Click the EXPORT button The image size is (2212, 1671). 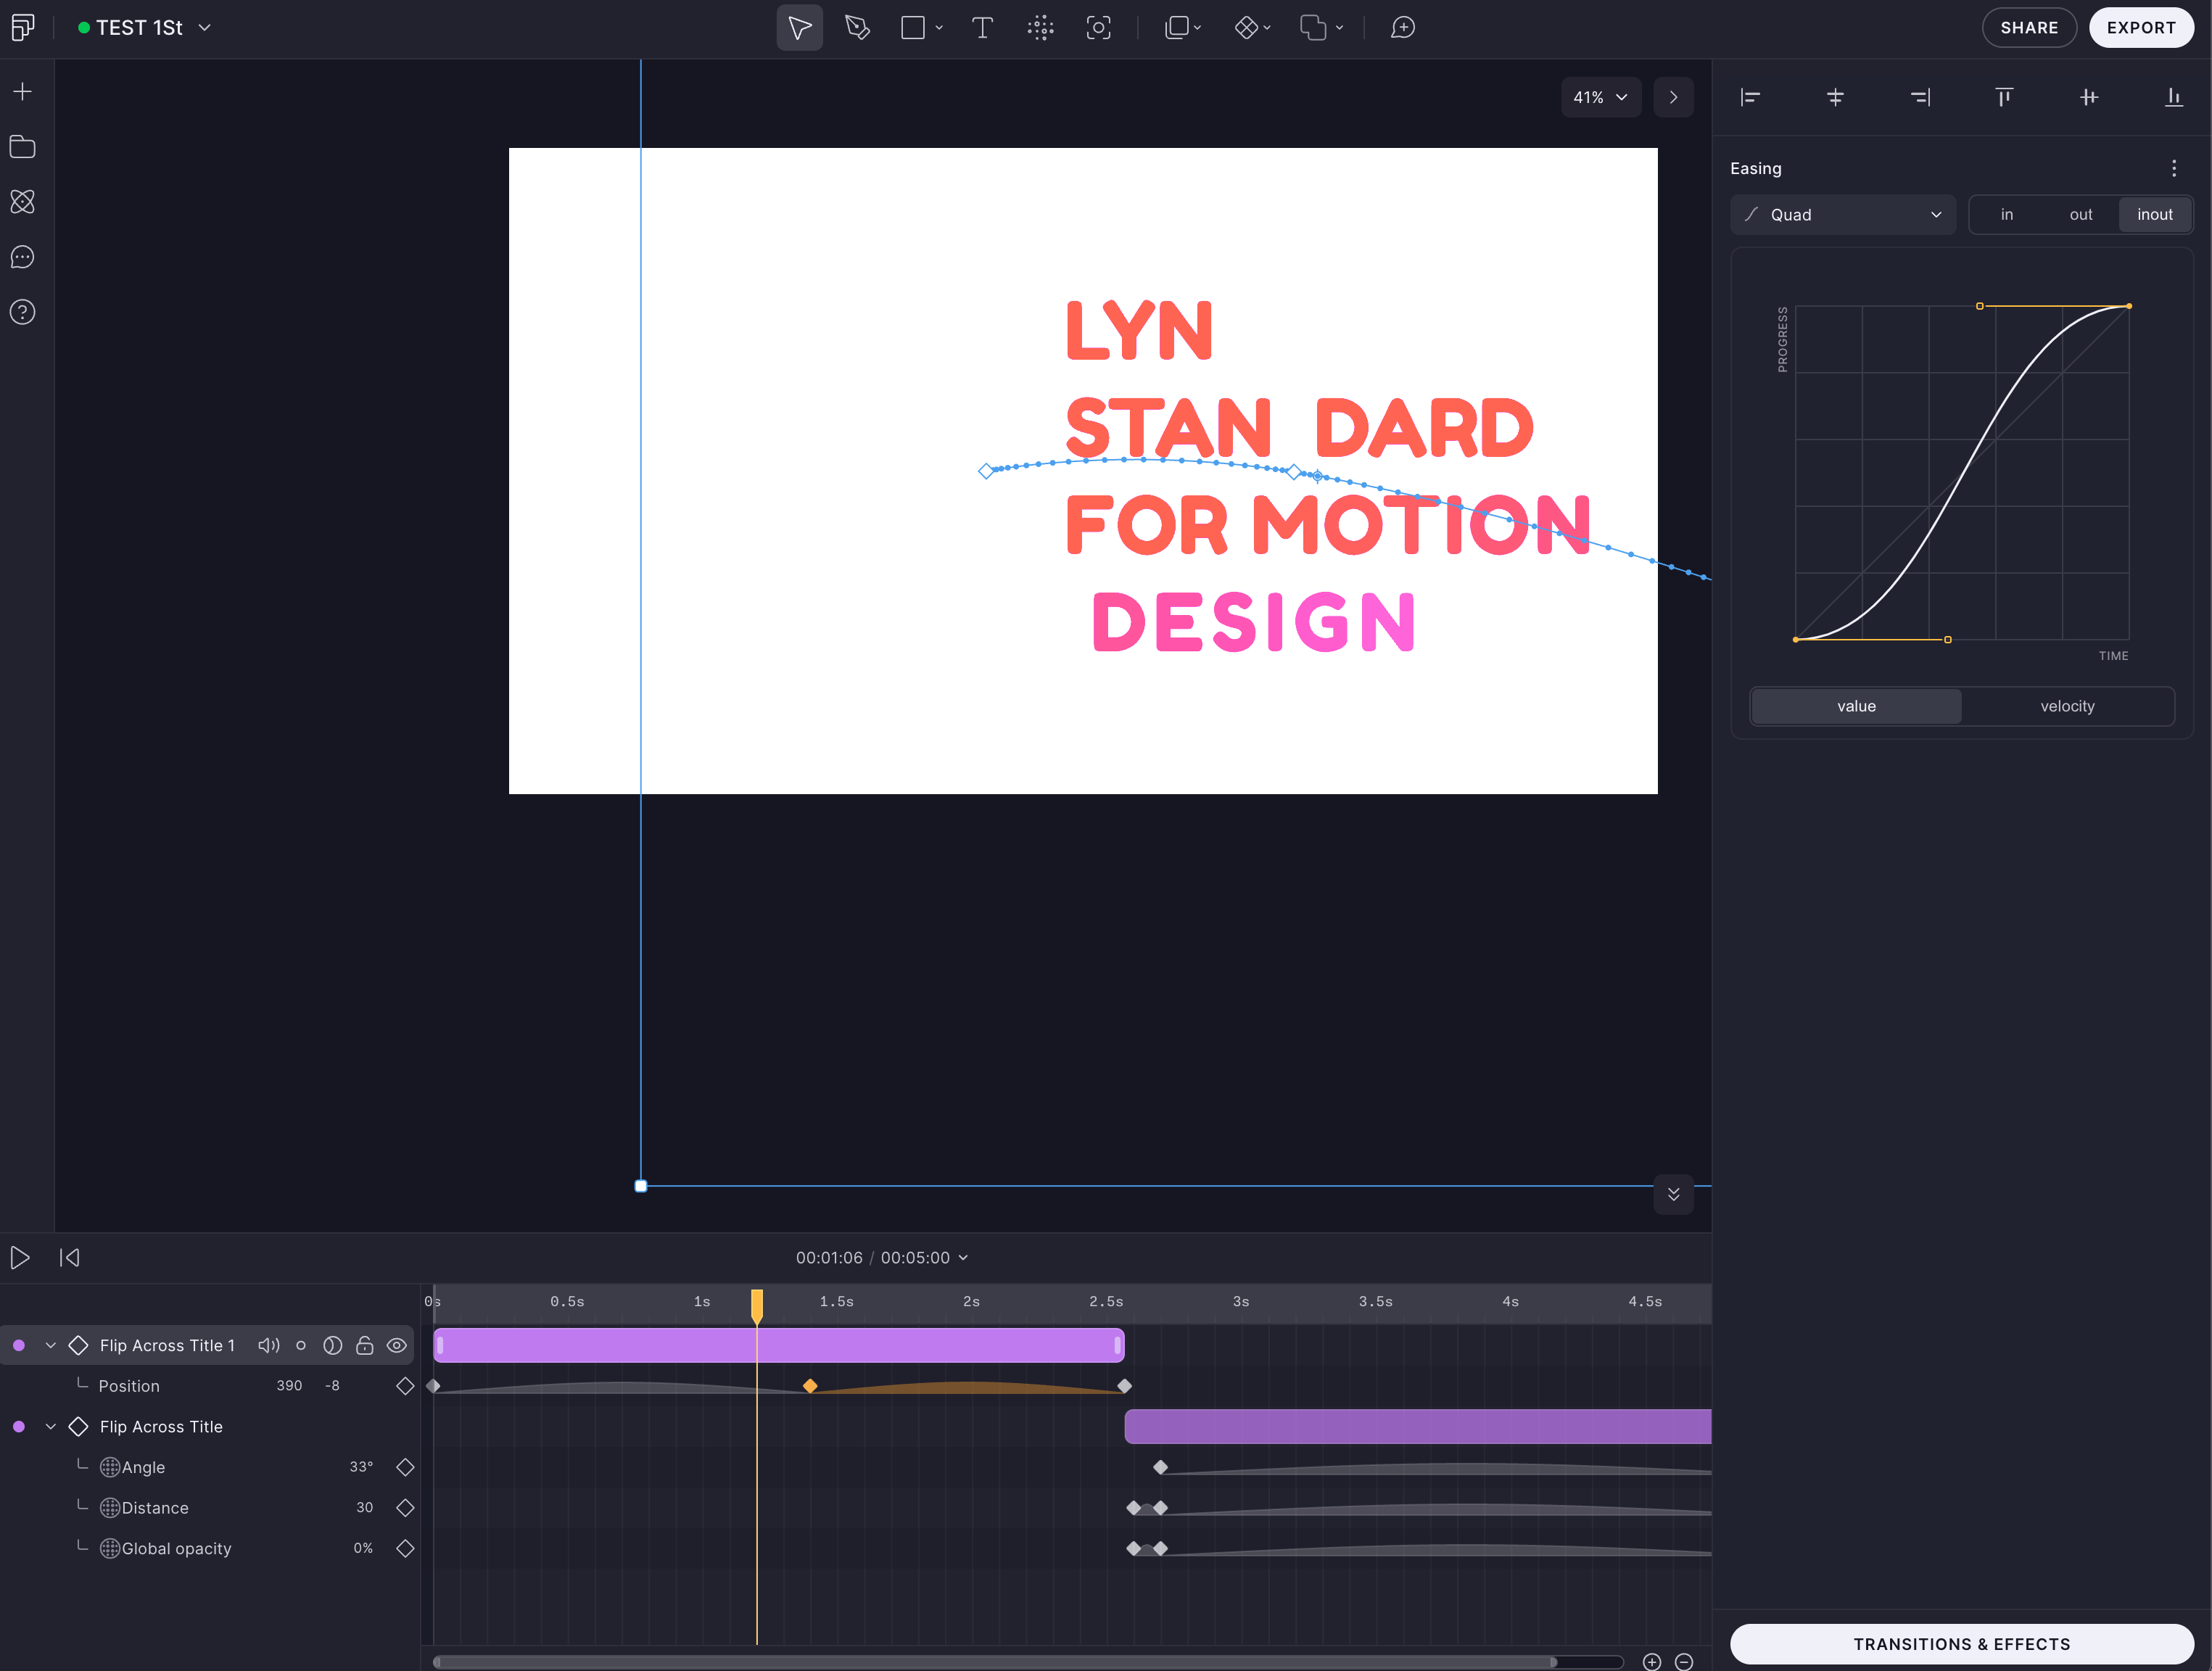[x=2140, y=28]
